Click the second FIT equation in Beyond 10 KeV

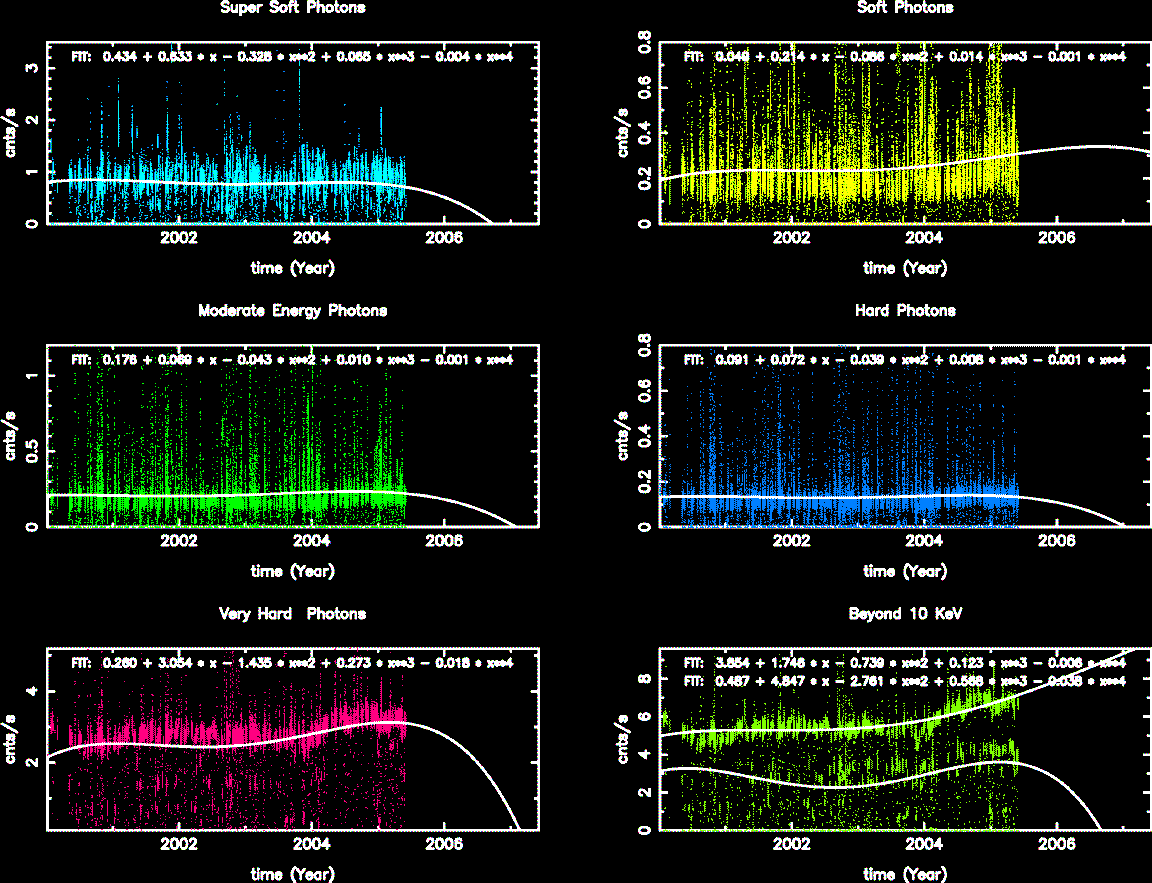click(905, 681)
